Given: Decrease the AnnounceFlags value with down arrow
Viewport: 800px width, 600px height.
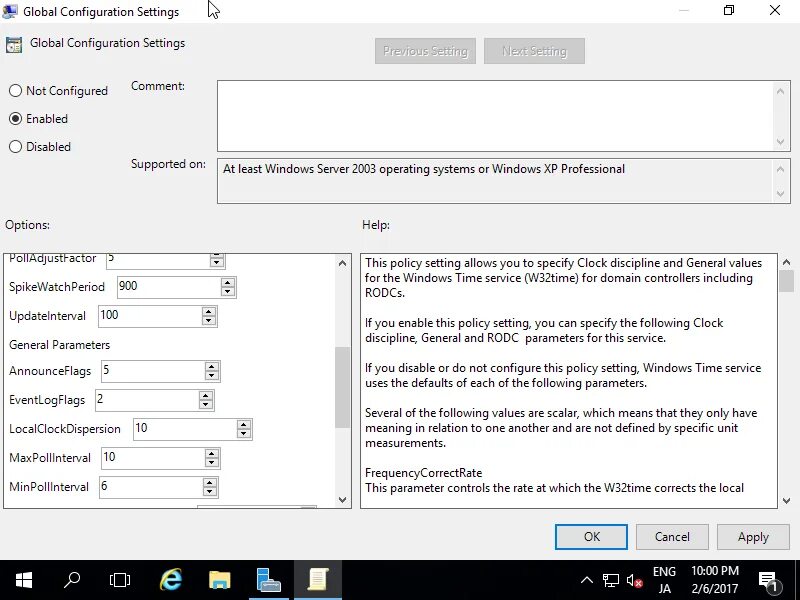Looking at the screenshot, I should pos(212,376).
